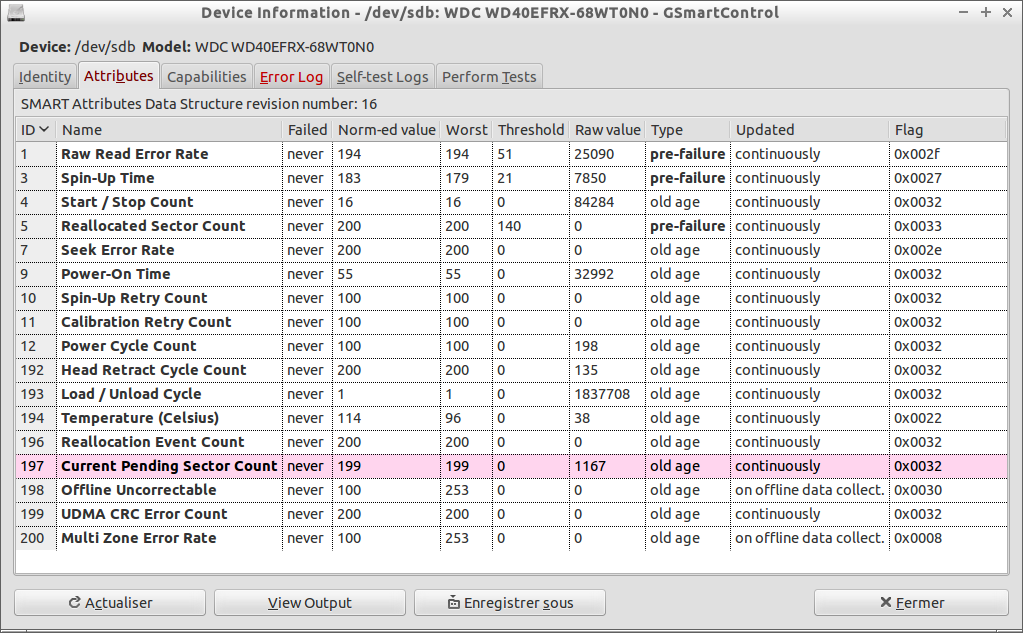This screenshot has width=1023, height=633.
Task: Click the 0x0030 flag of Offline Uncorrectable
Action: (918, 490)
